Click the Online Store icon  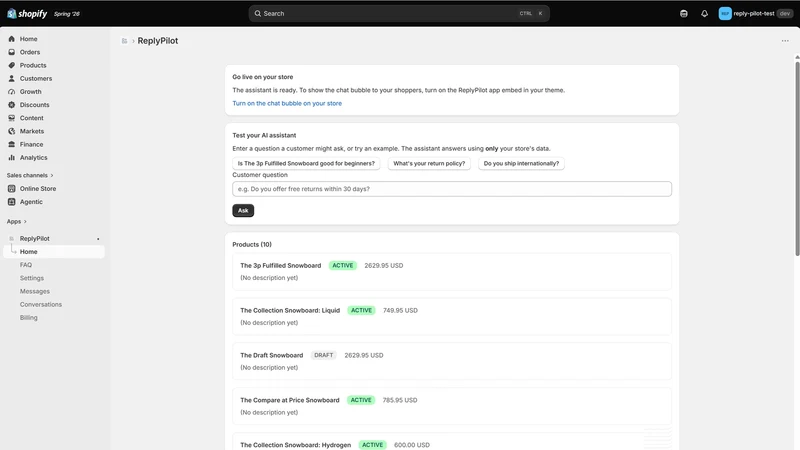(12, 189)
